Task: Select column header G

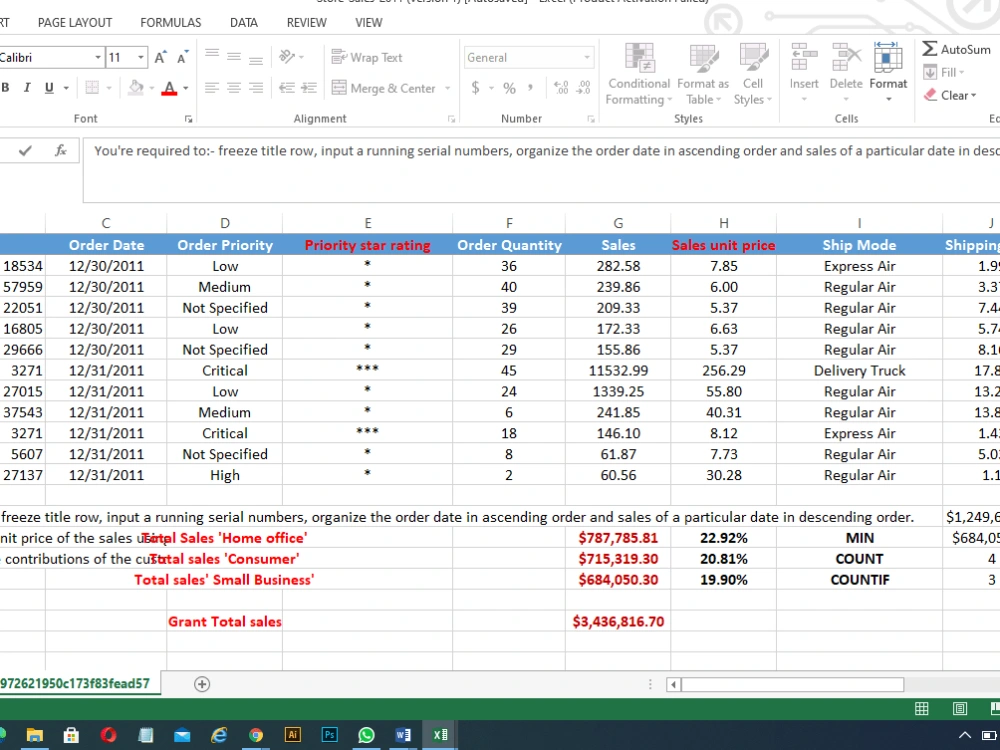Action: [618, 223]
